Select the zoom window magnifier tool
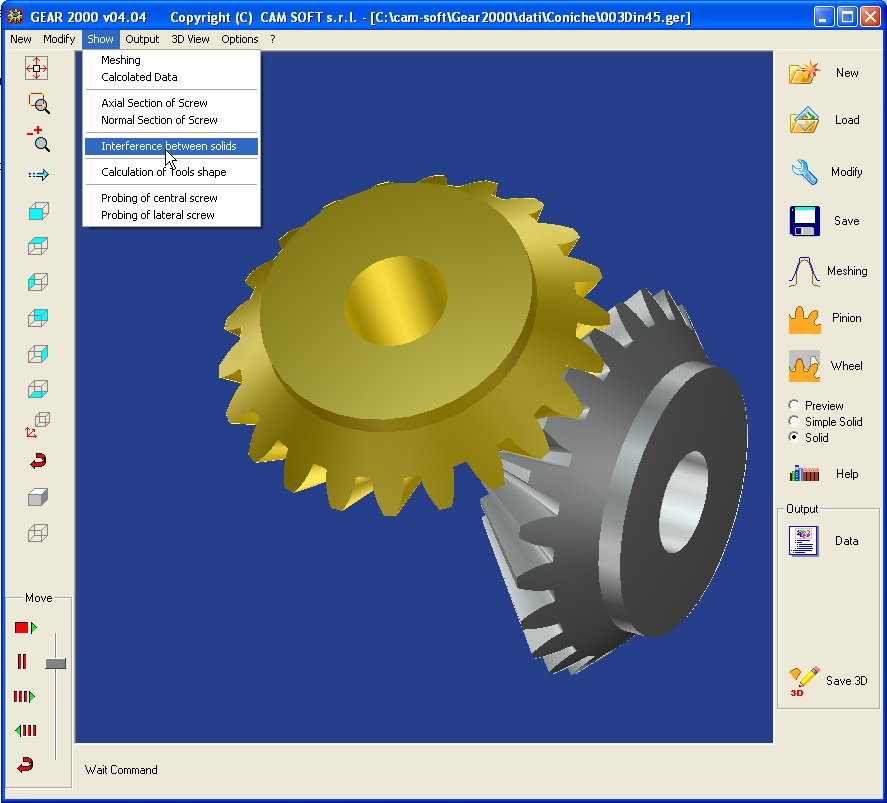This screenshot has height=803, width=887. tap(38, 103)
